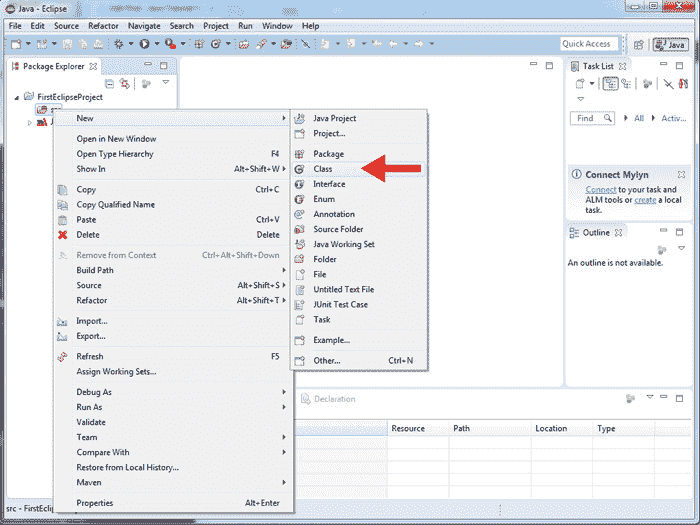Click the Annotation icon in New submenu
Image resolution: width=700 pixels, height=525 pixels.
click(x=300, y=214)
